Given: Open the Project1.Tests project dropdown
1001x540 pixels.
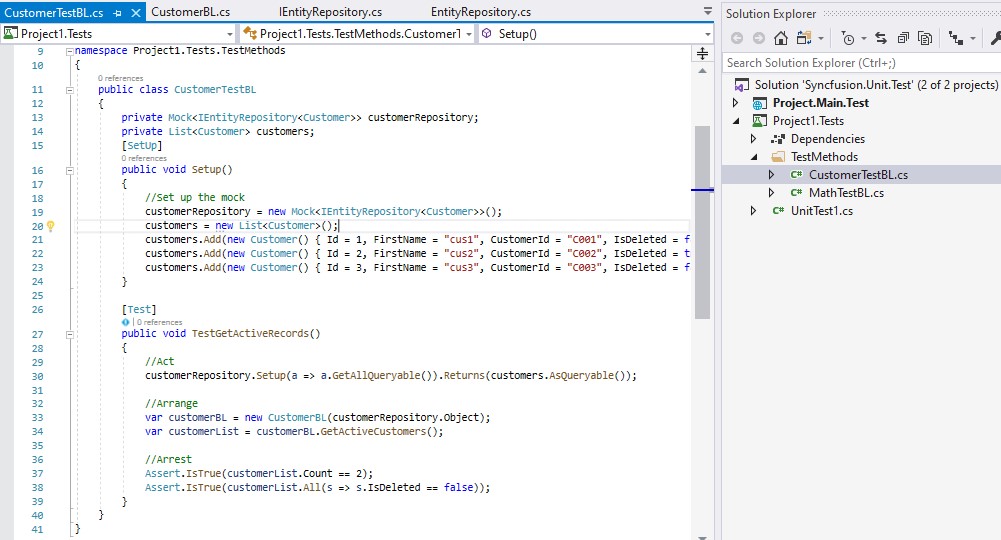Looking at the screenshot, I should click(x=229, y=34).
